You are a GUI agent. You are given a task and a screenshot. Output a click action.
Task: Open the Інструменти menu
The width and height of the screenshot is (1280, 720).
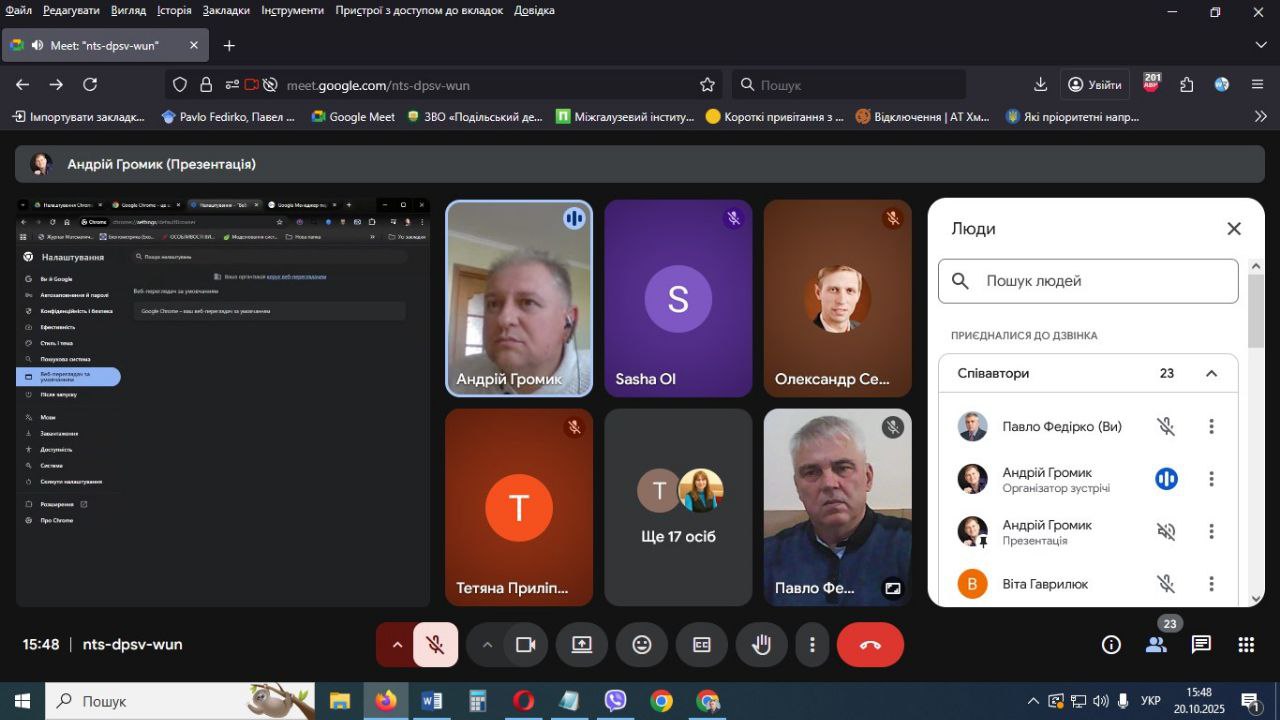click(292, 10)
